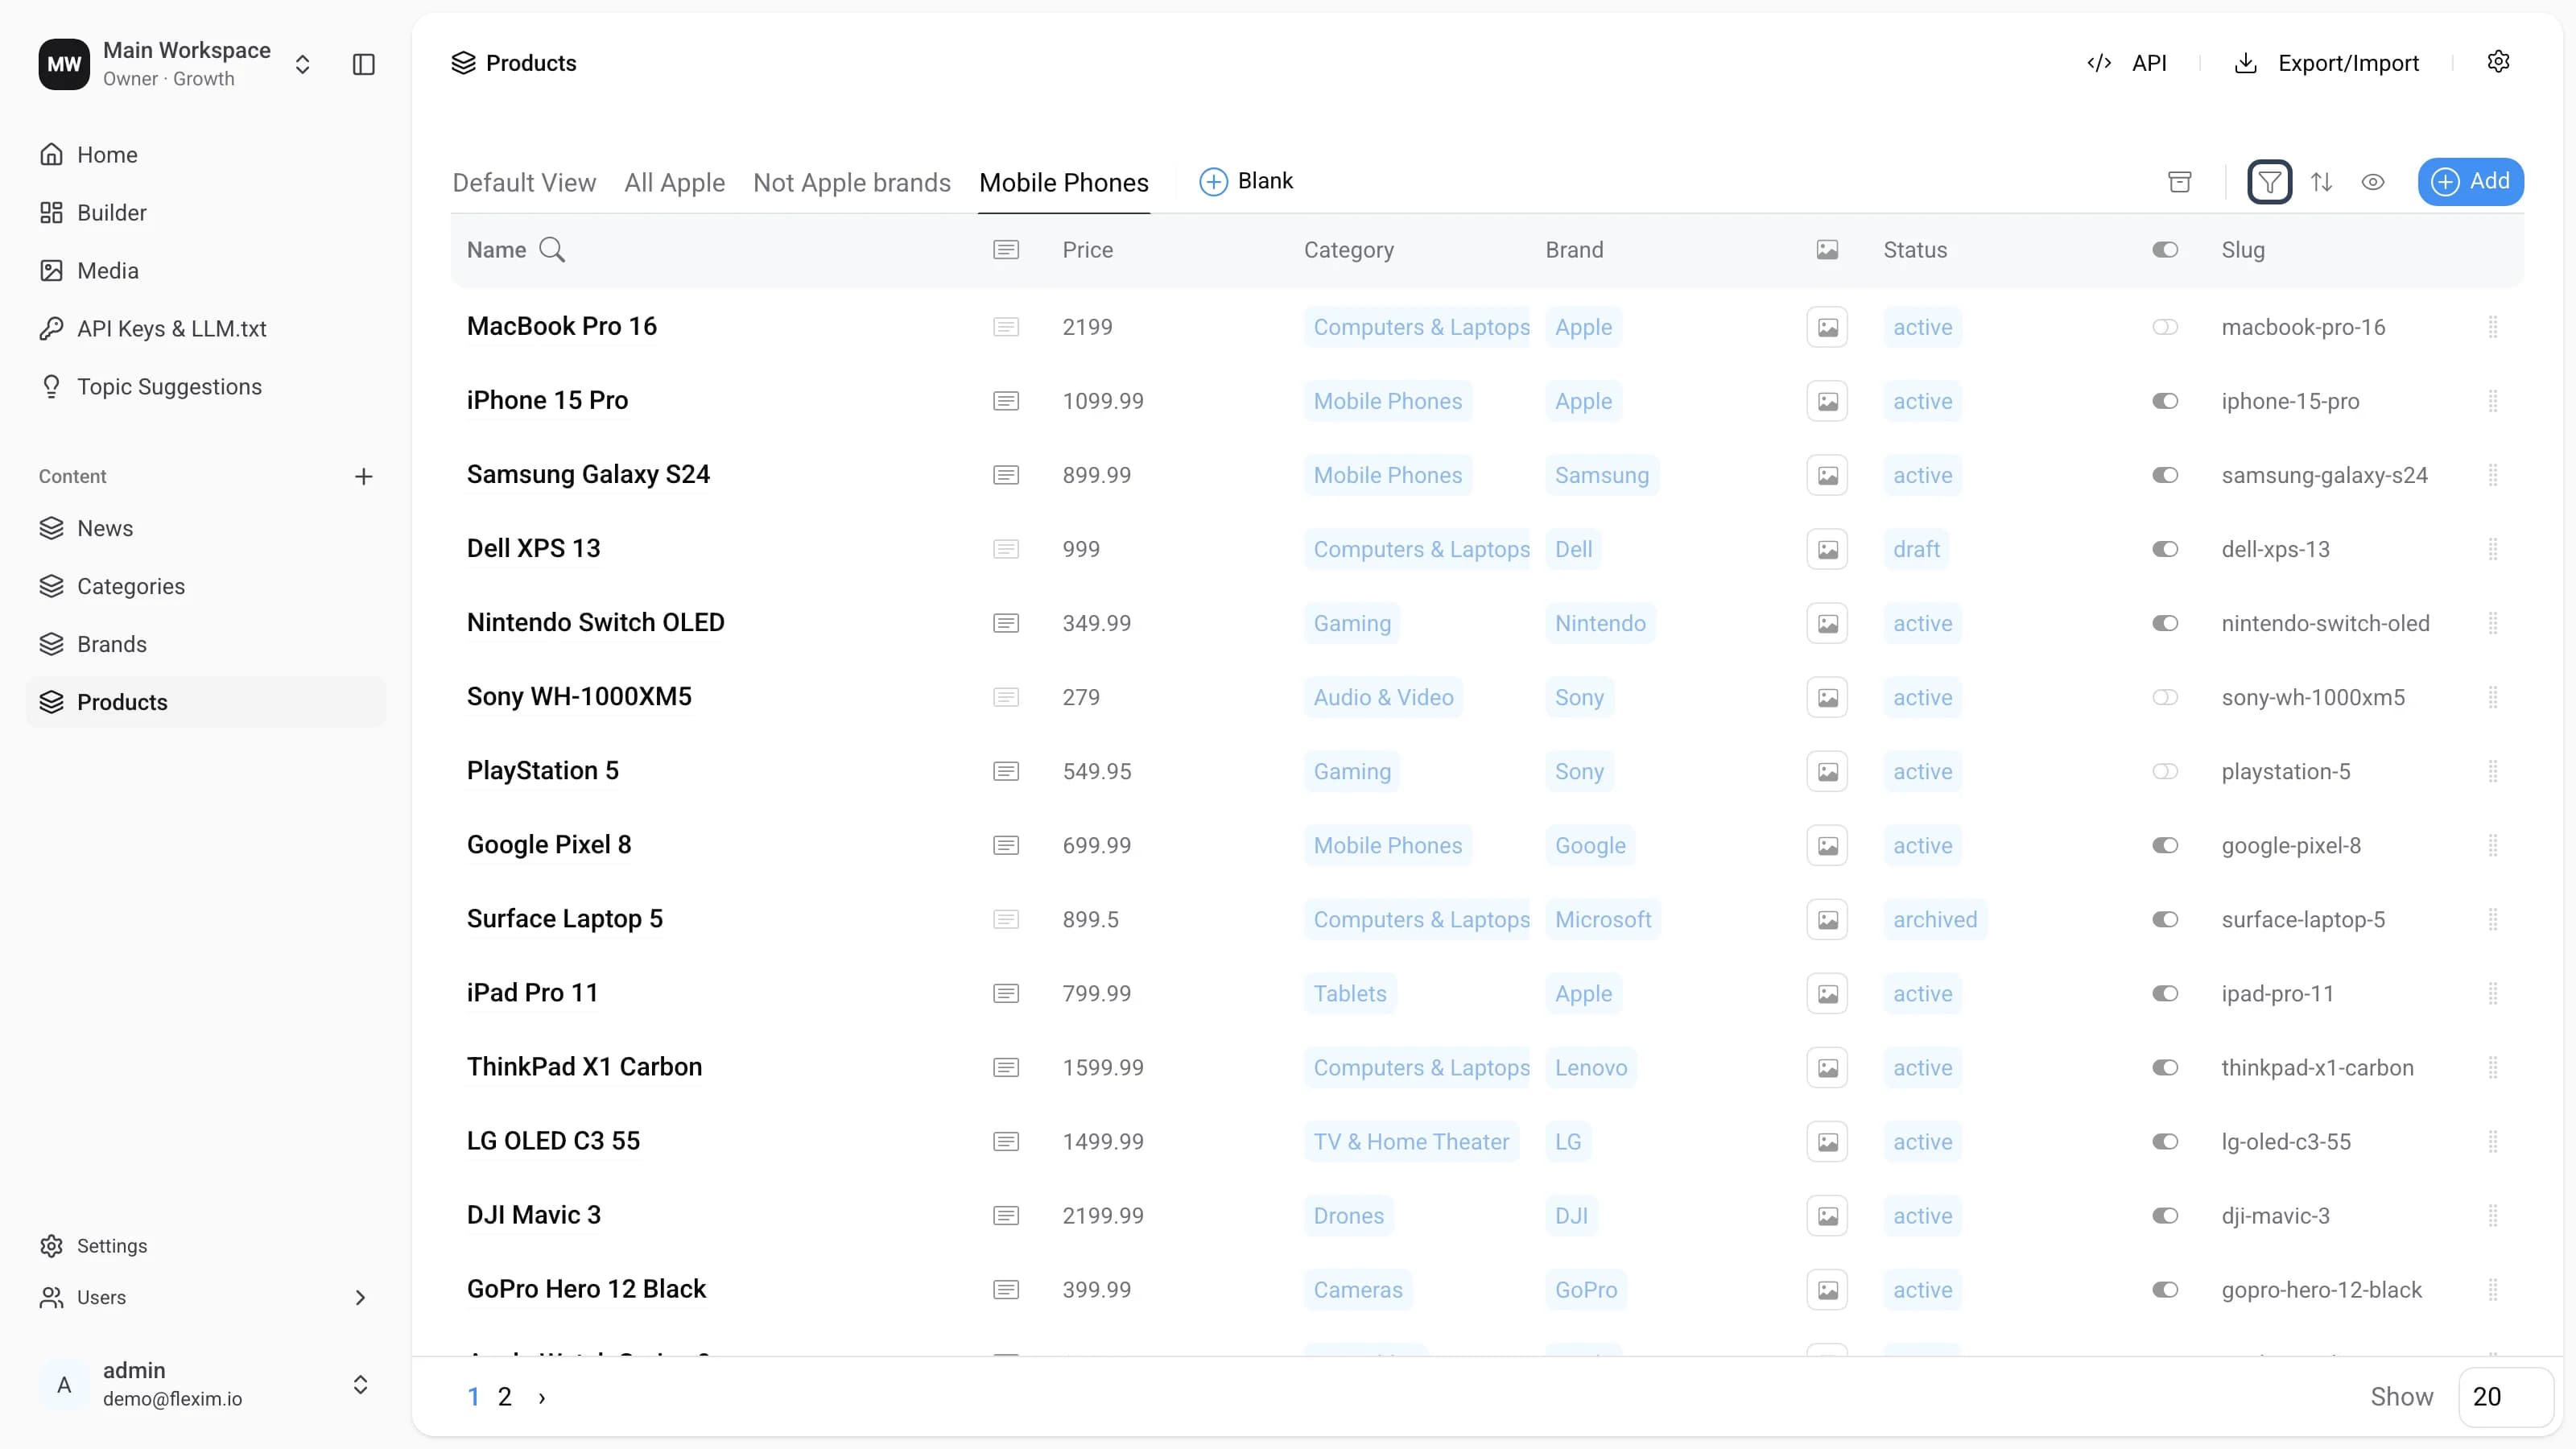2576x1449 pixels.
Task: Open description icon for iPhone 15 Pro
Action: [1006, 401]
